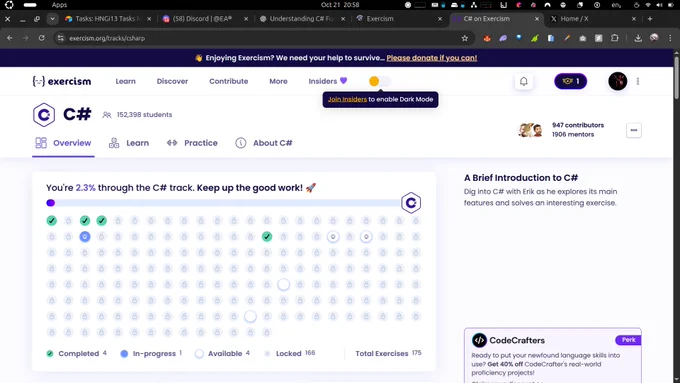Open the browser downloads icon
This screenshot has width=680, height=383.
coord(638,38)
